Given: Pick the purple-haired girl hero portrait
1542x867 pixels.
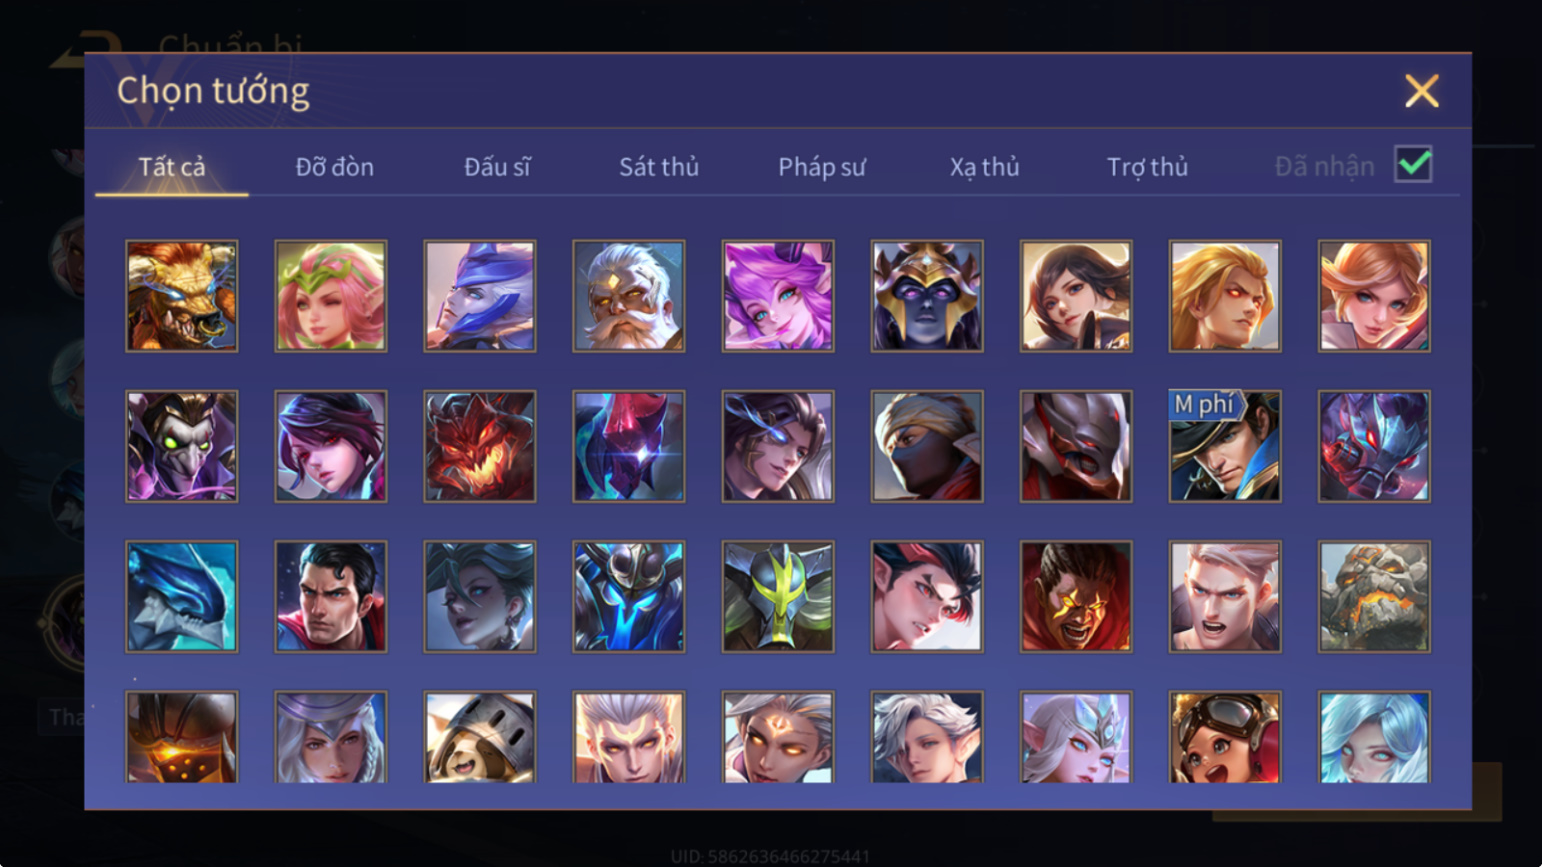Looking at the screenshot, I should [778, 296].
